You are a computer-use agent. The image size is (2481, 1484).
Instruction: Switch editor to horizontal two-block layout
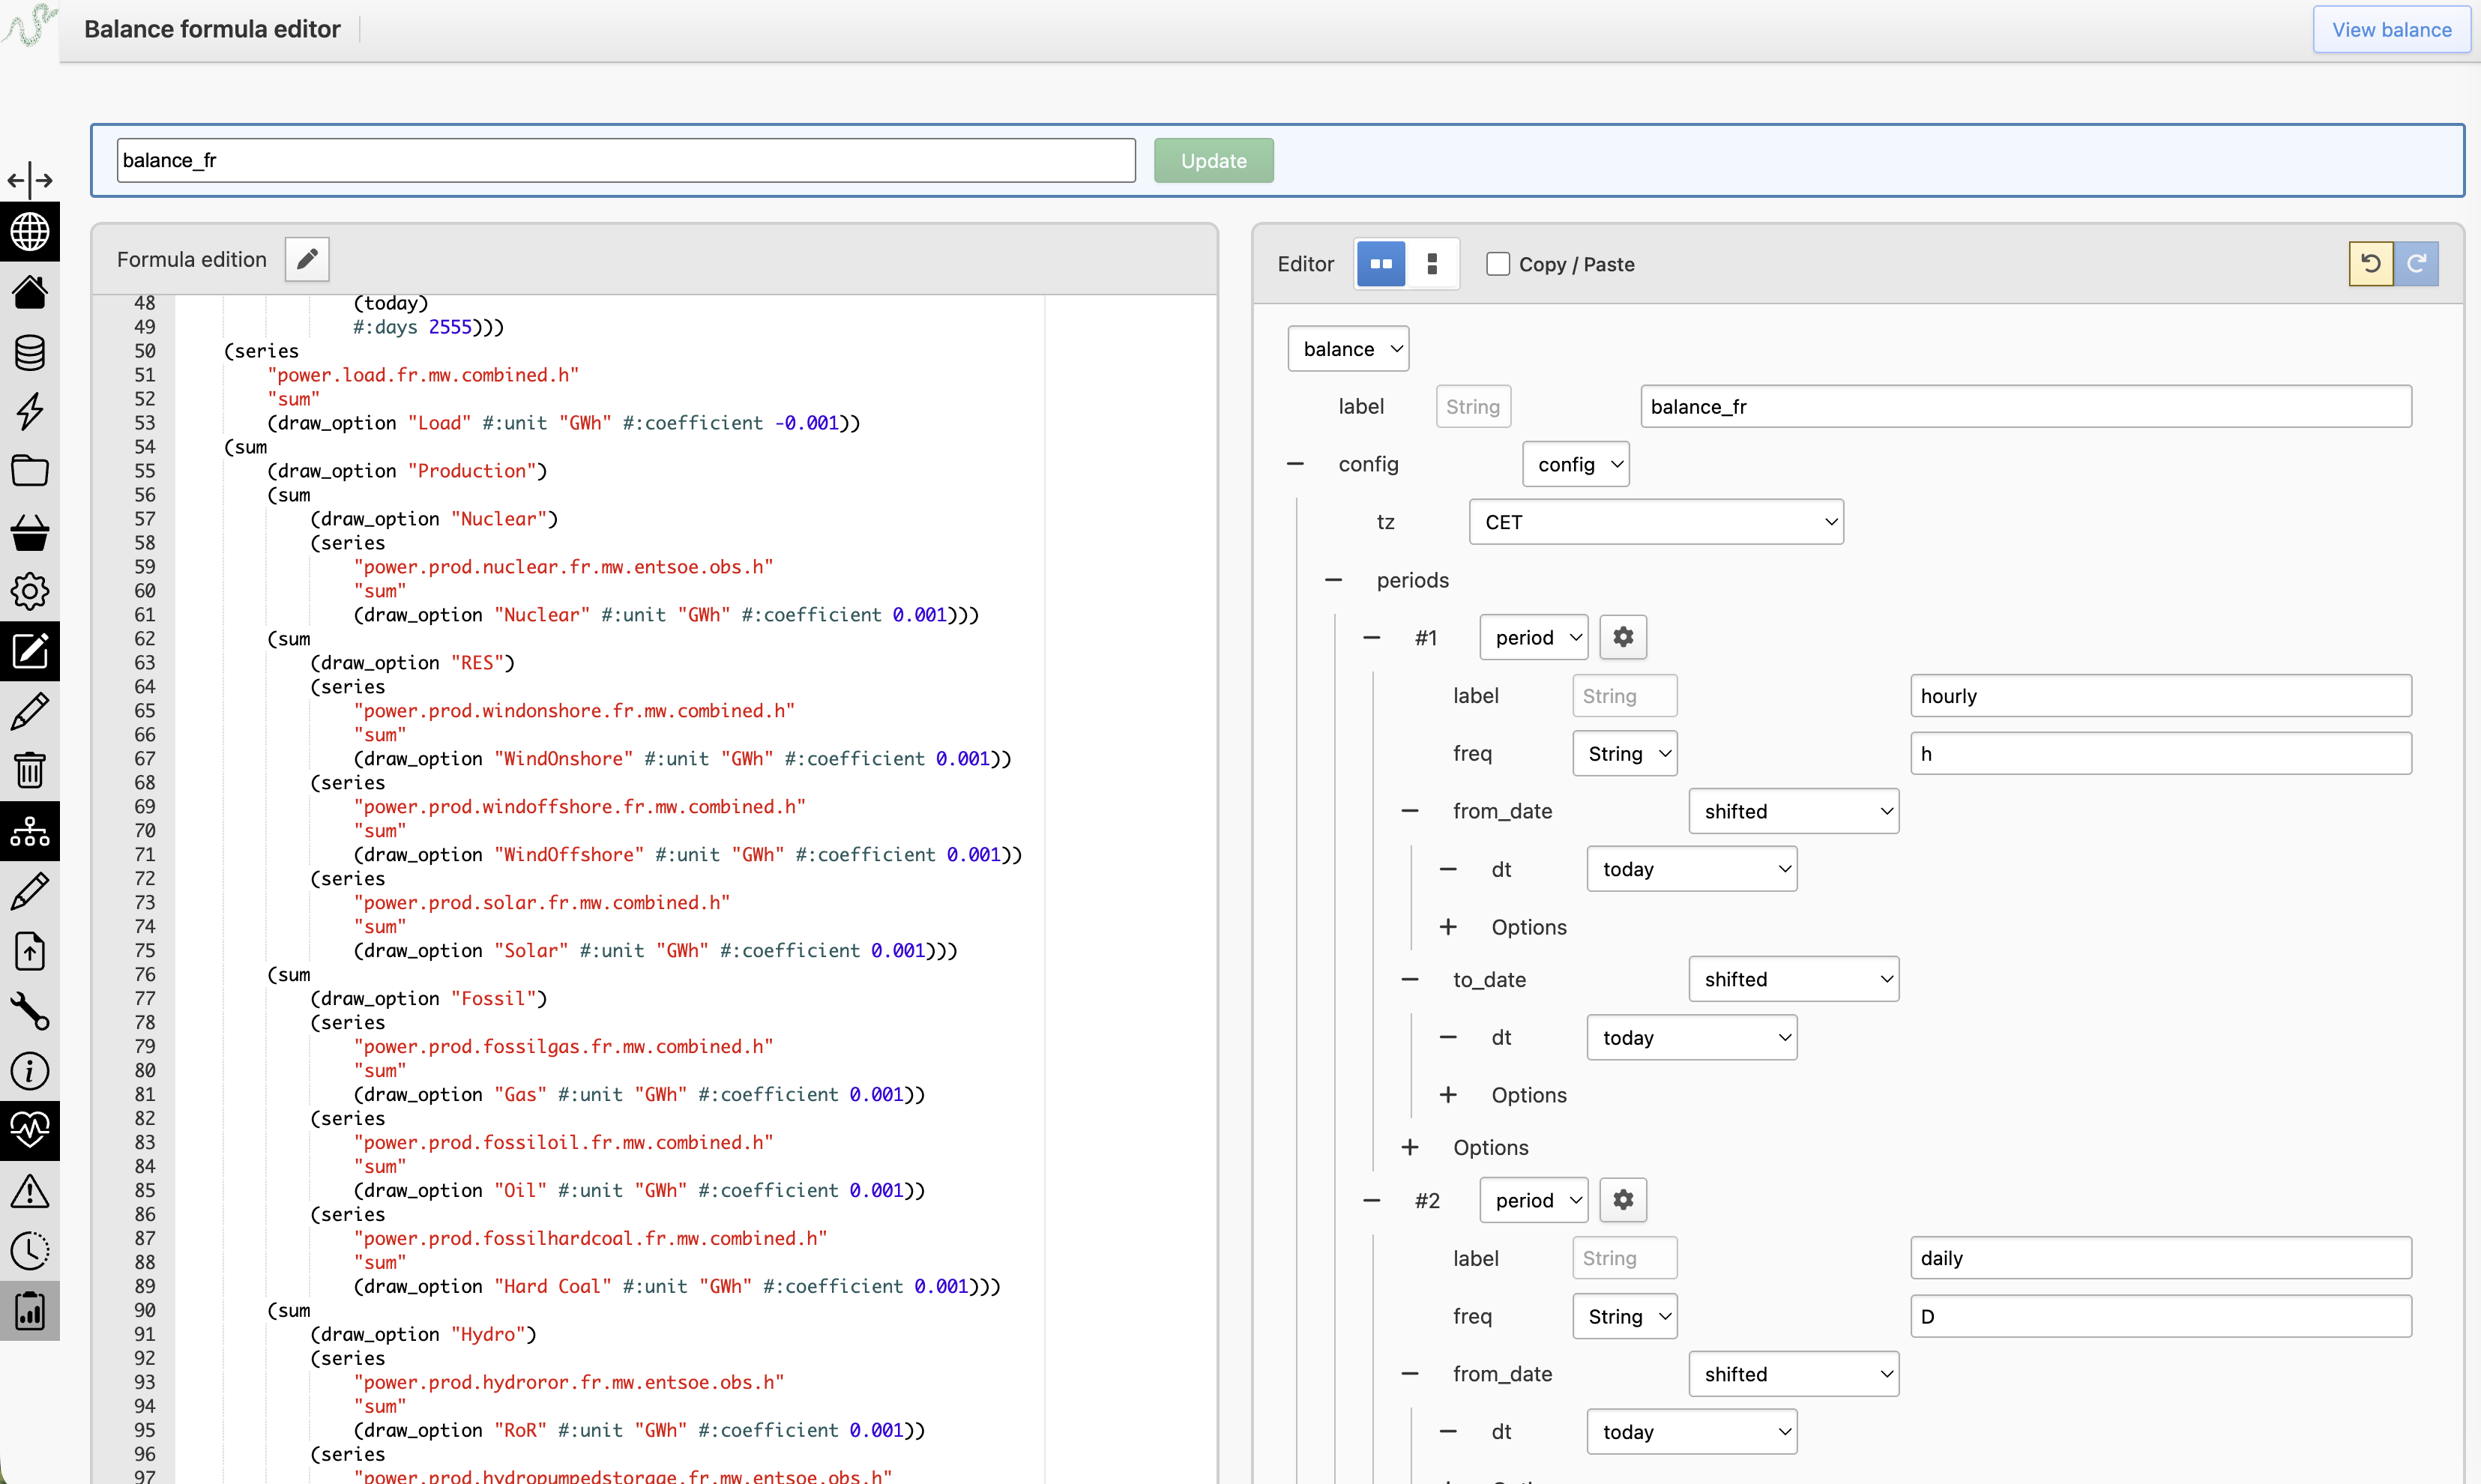1381,264
